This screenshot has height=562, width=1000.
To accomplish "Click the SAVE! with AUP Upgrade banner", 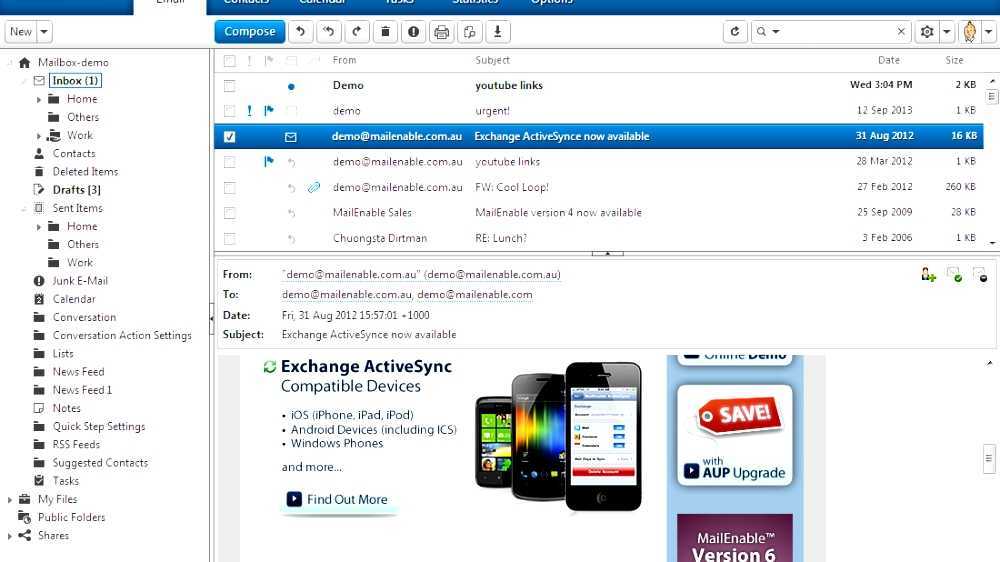I will (x=735, y=435).
